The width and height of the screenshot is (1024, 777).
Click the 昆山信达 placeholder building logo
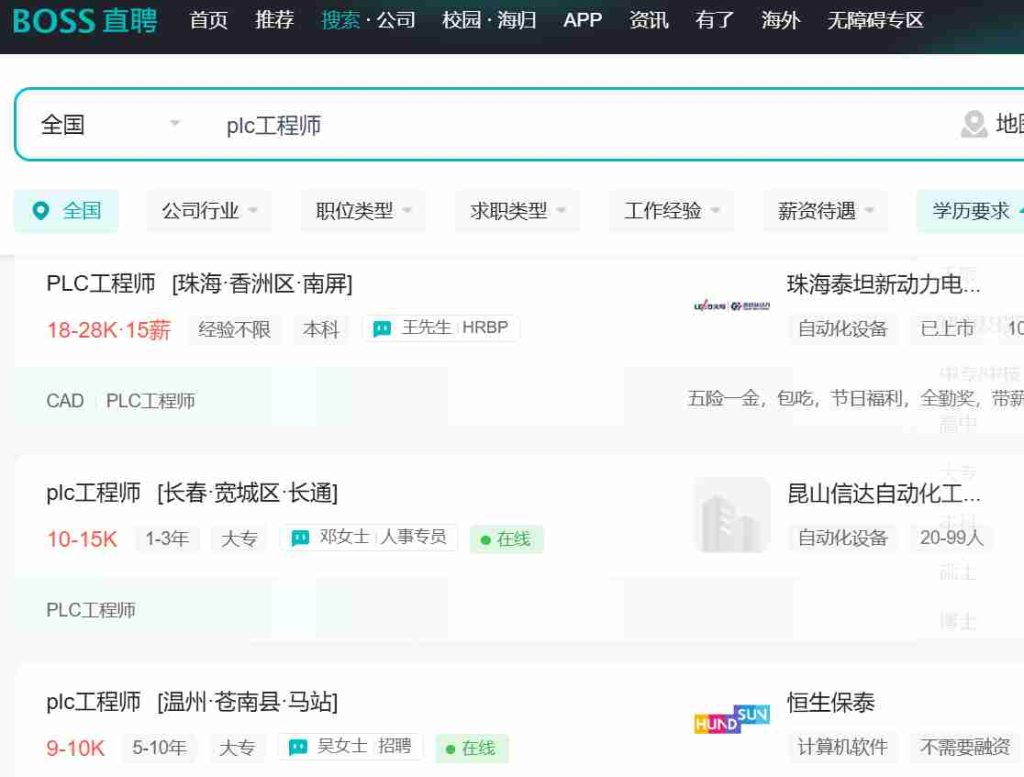(x=731, y=515)
